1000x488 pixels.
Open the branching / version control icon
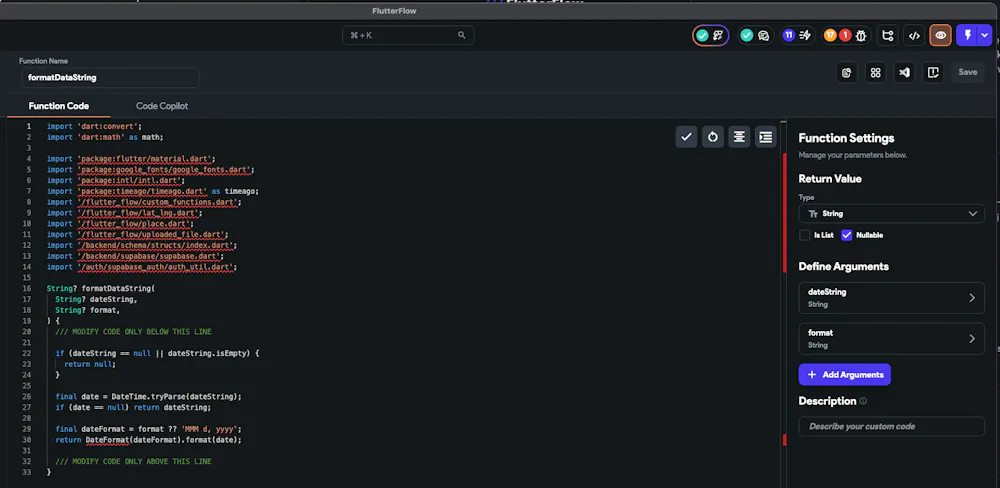(887, 36)
